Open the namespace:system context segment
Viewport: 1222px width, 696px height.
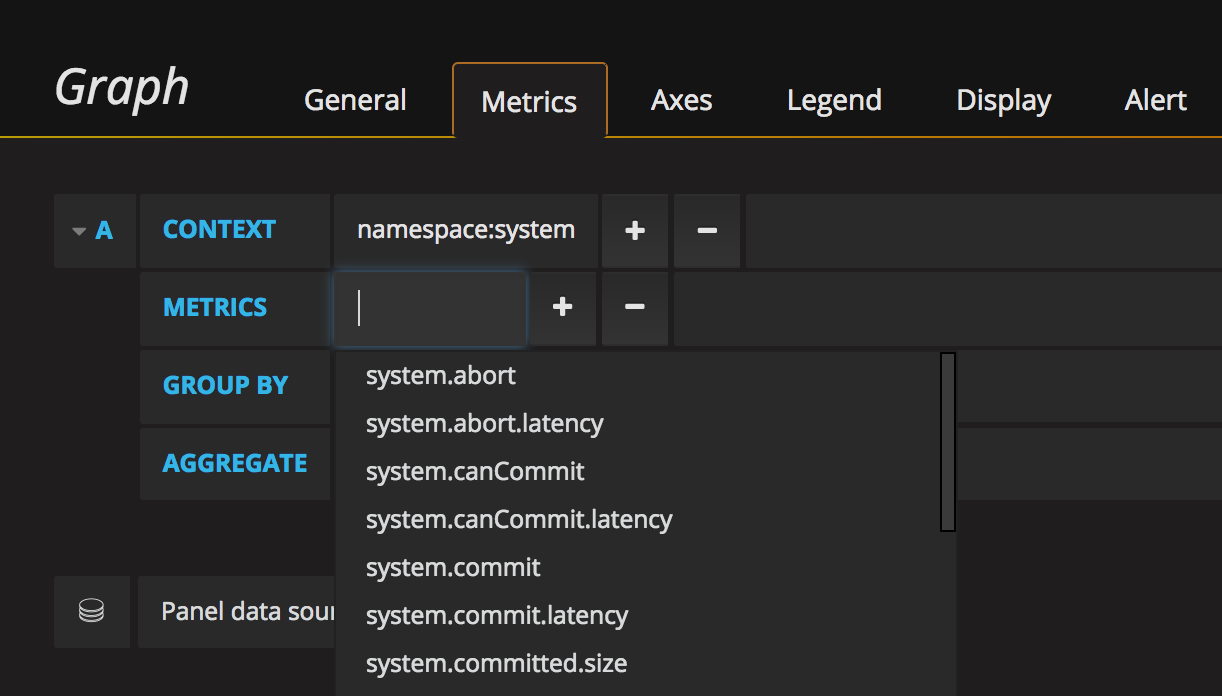[466, 231]
